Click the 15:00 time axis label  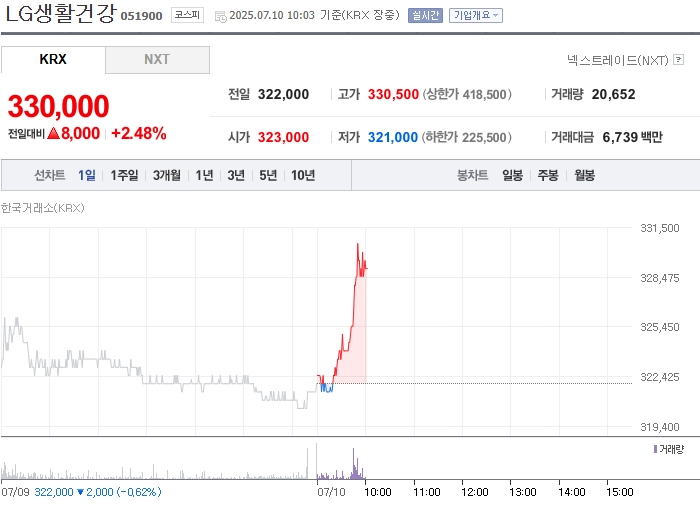620,492
